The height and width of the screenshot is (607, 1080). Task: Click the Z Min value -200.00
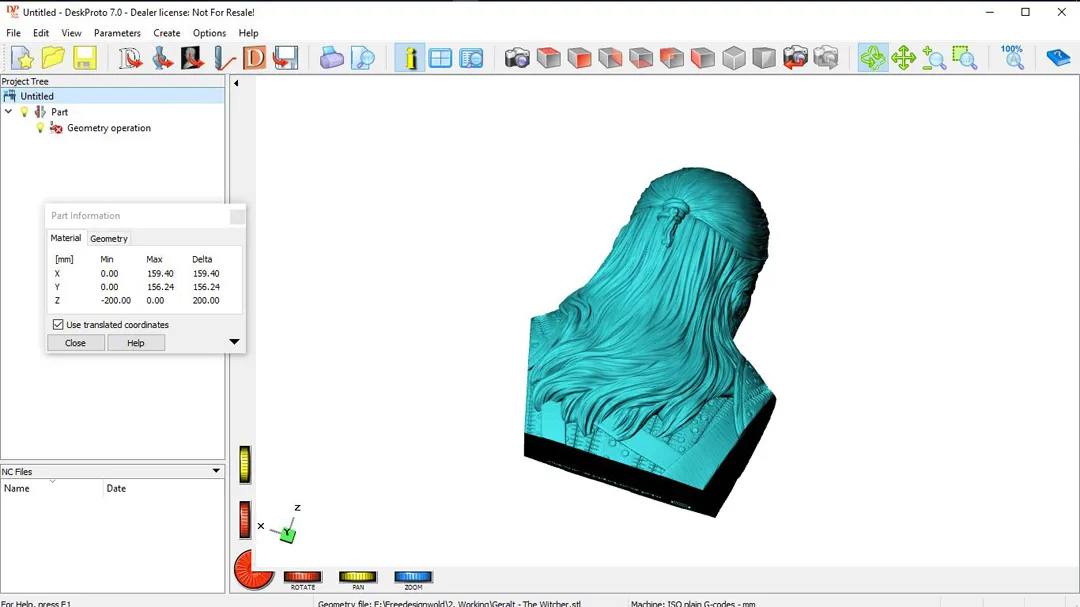click(x=116, y=300)
